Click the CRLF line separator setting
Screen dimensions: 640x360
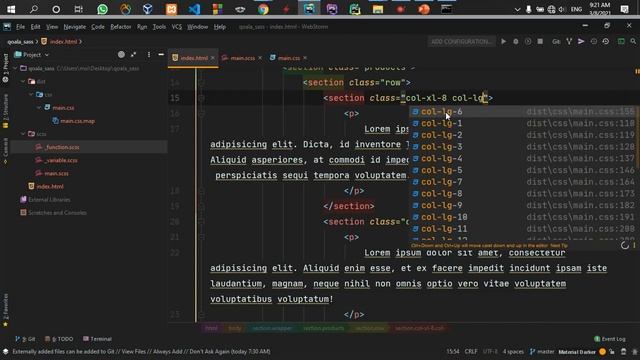pyautogui.click(x=471, y=351)
